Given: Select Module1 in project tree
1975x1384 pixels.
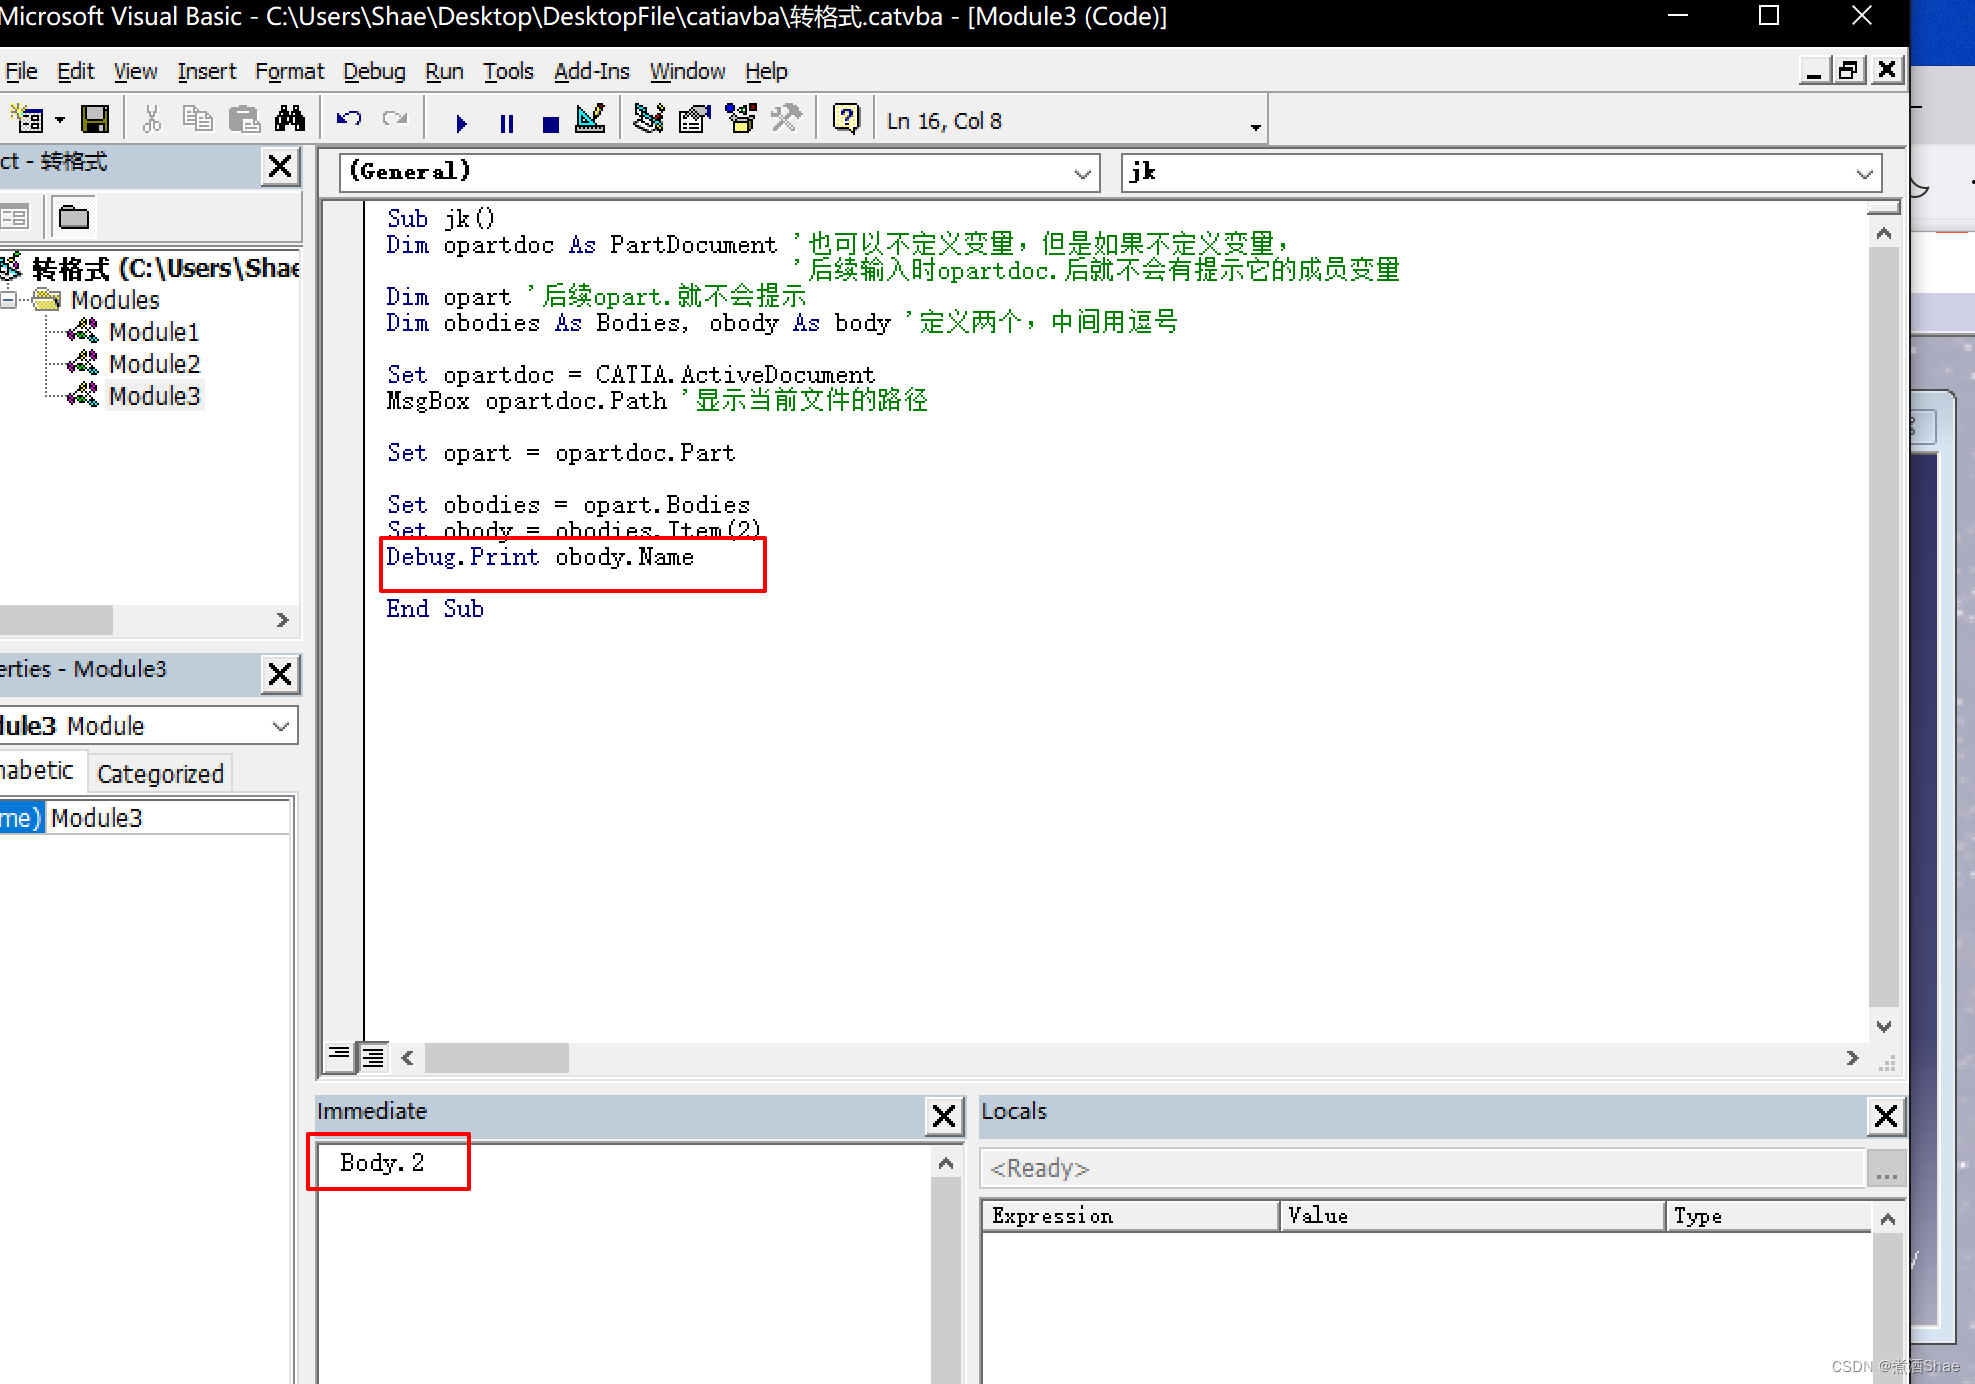Looking at the screenshot, I should point(153,332).
